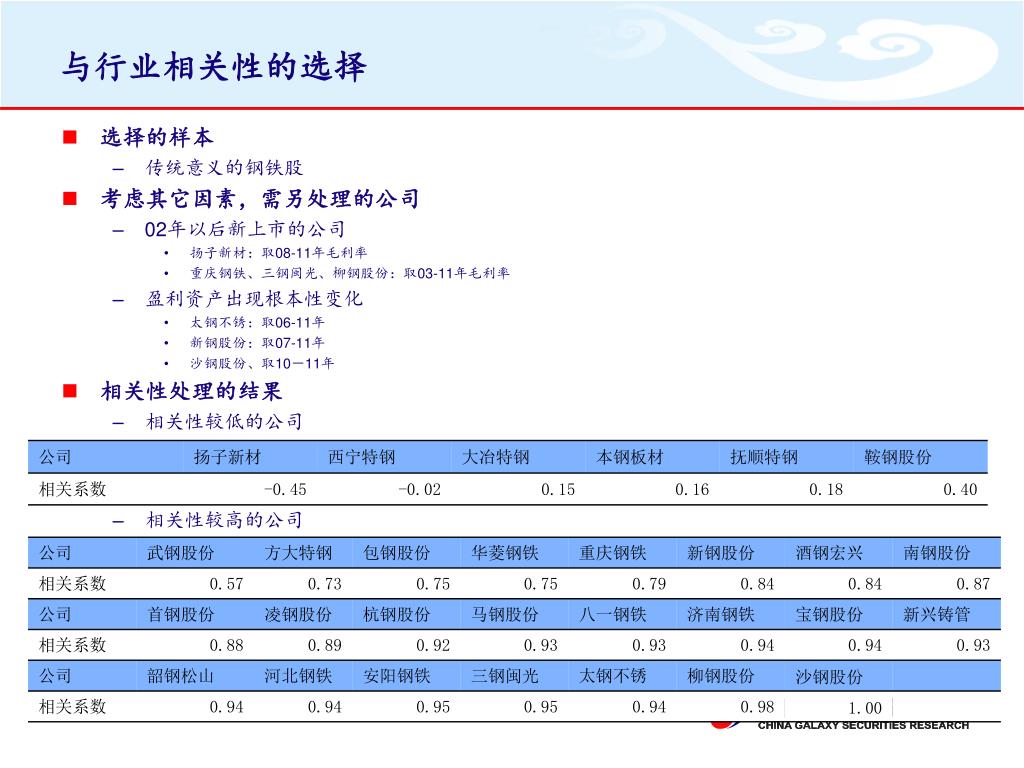Click the China Galaxy Securities Research footer
Image resolution: width=1024 pixels, height=768 pixels.
point(863,726)
